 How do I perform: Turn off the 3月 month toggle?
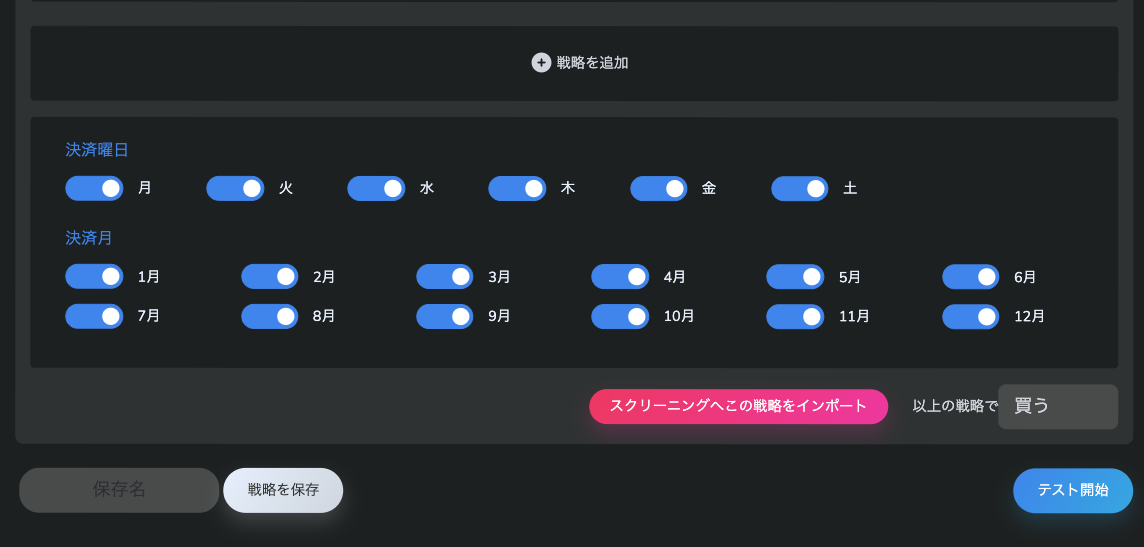[445, 276]
